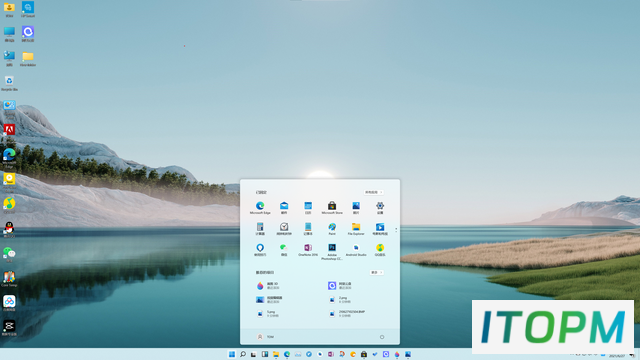Open OneNote 2016 pinned app

[308, 250]
